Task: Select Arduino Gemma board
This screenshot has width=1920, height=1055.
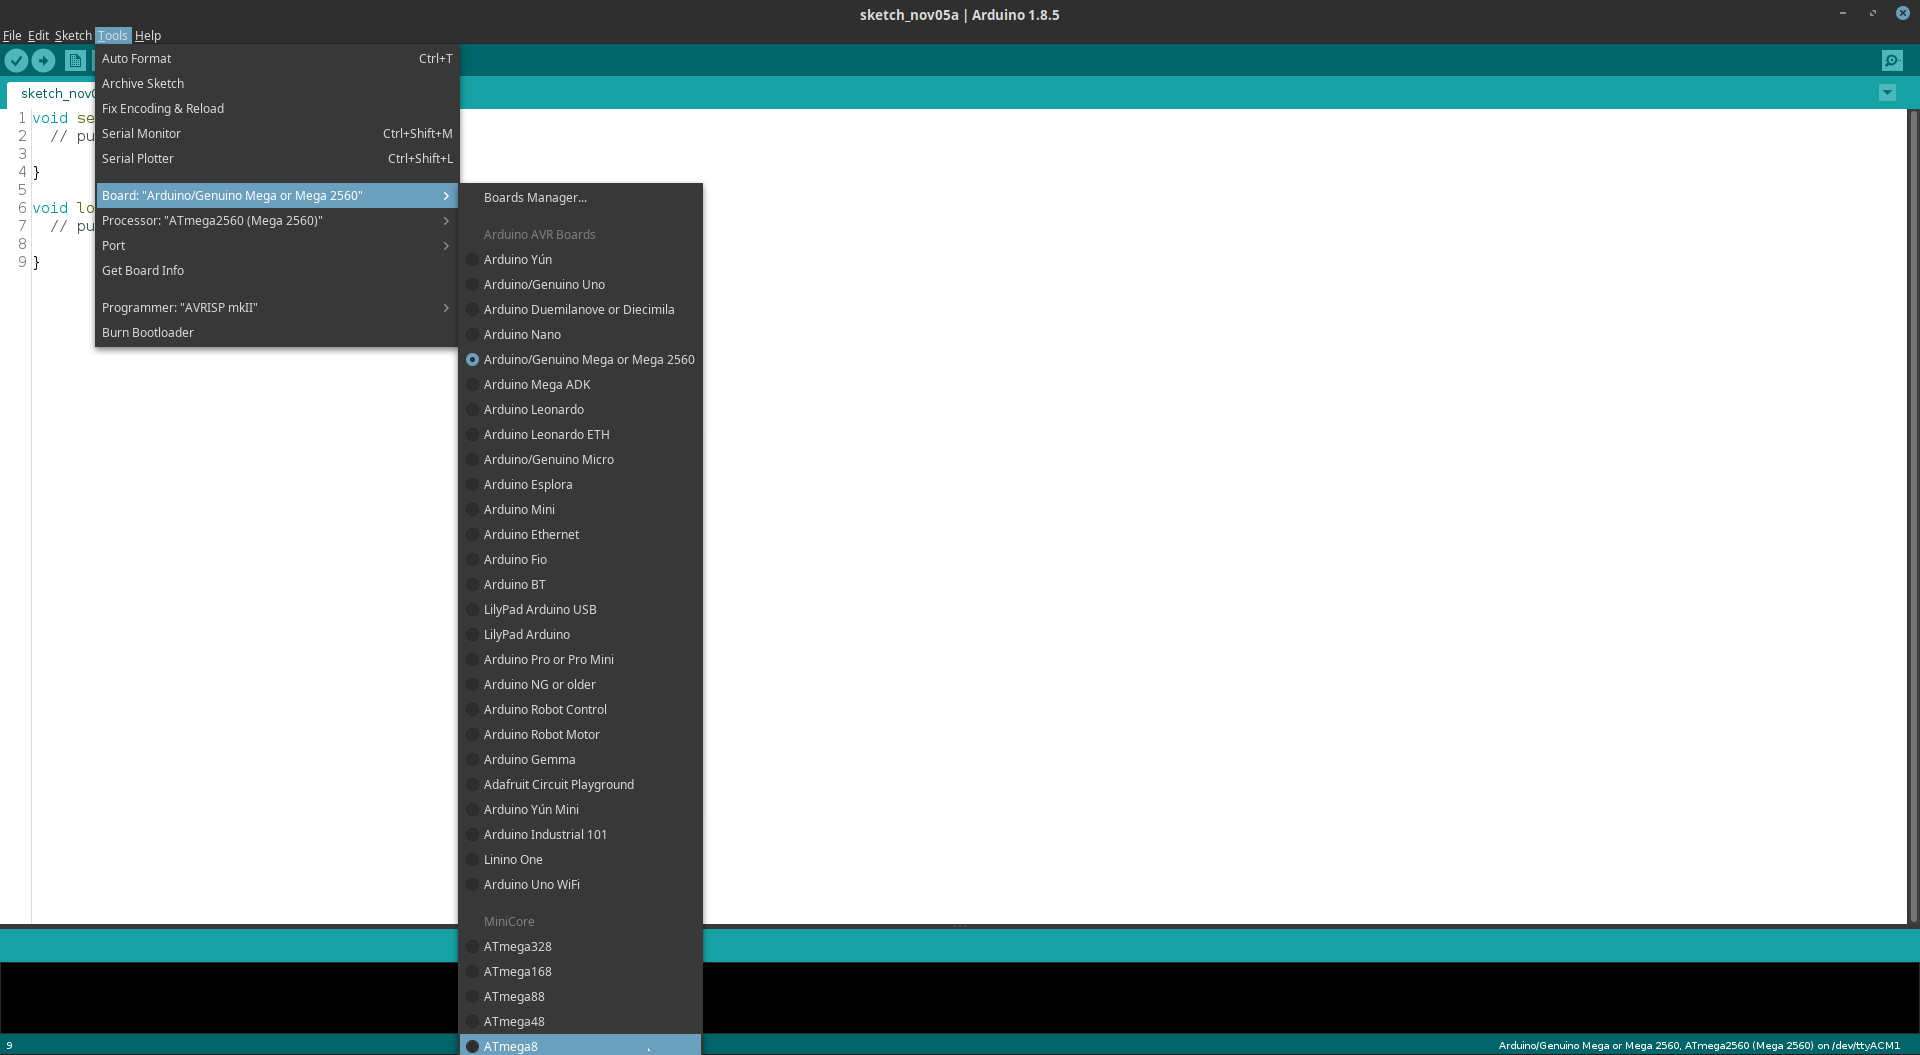Action: (x=581, y=760)
